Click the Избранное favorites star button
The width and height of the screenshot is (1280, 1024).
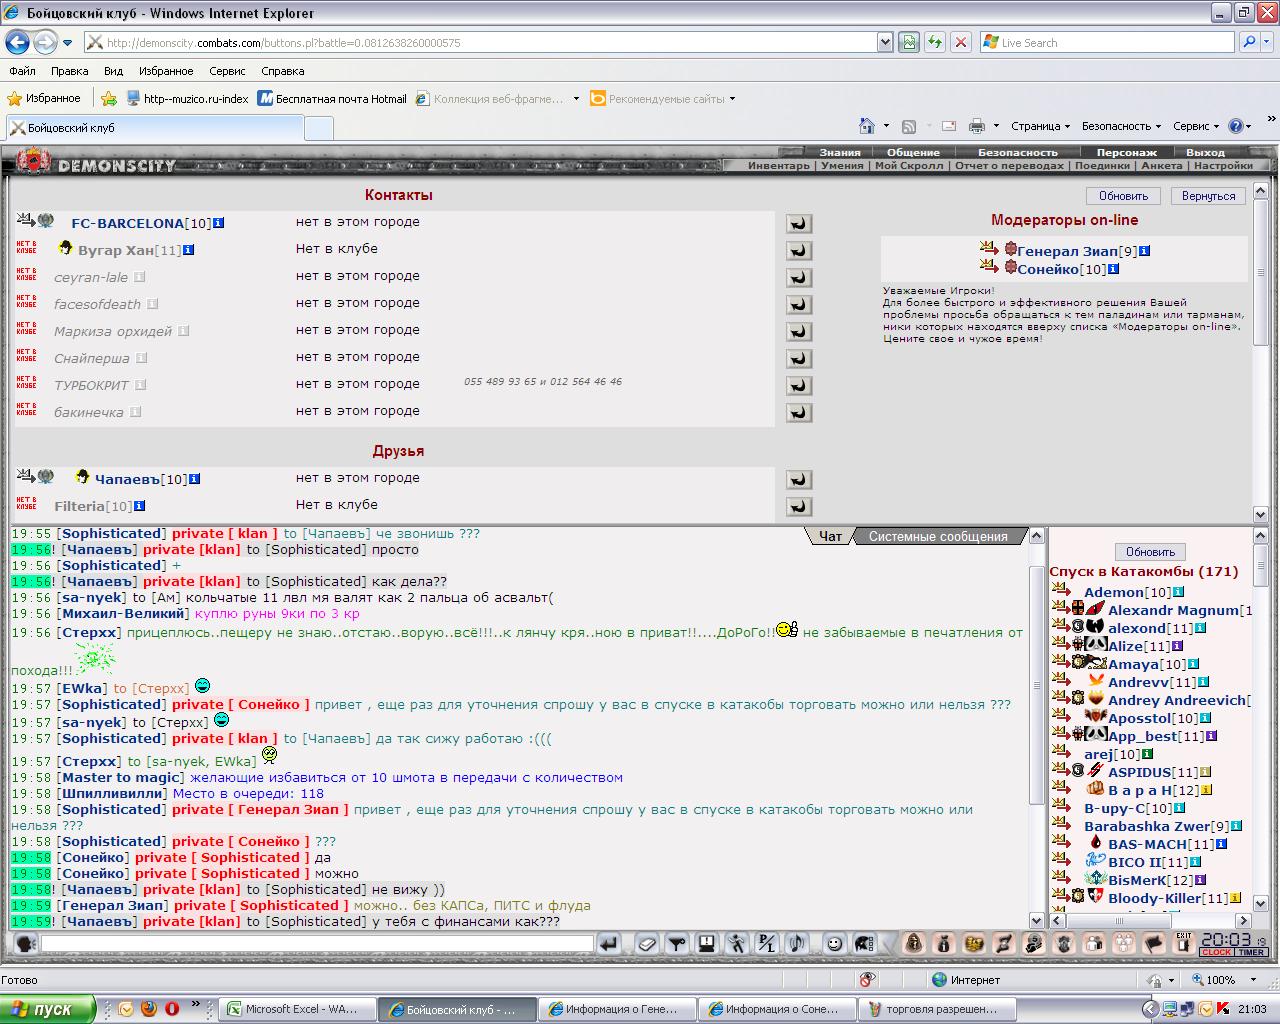tap(44, 99)
